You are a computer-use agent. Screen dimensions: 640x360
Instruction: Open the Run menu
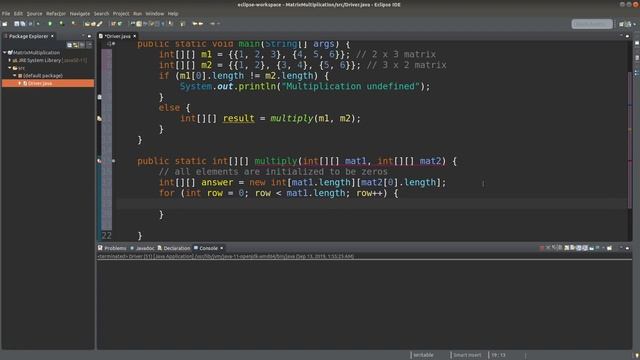pos(138,14)
